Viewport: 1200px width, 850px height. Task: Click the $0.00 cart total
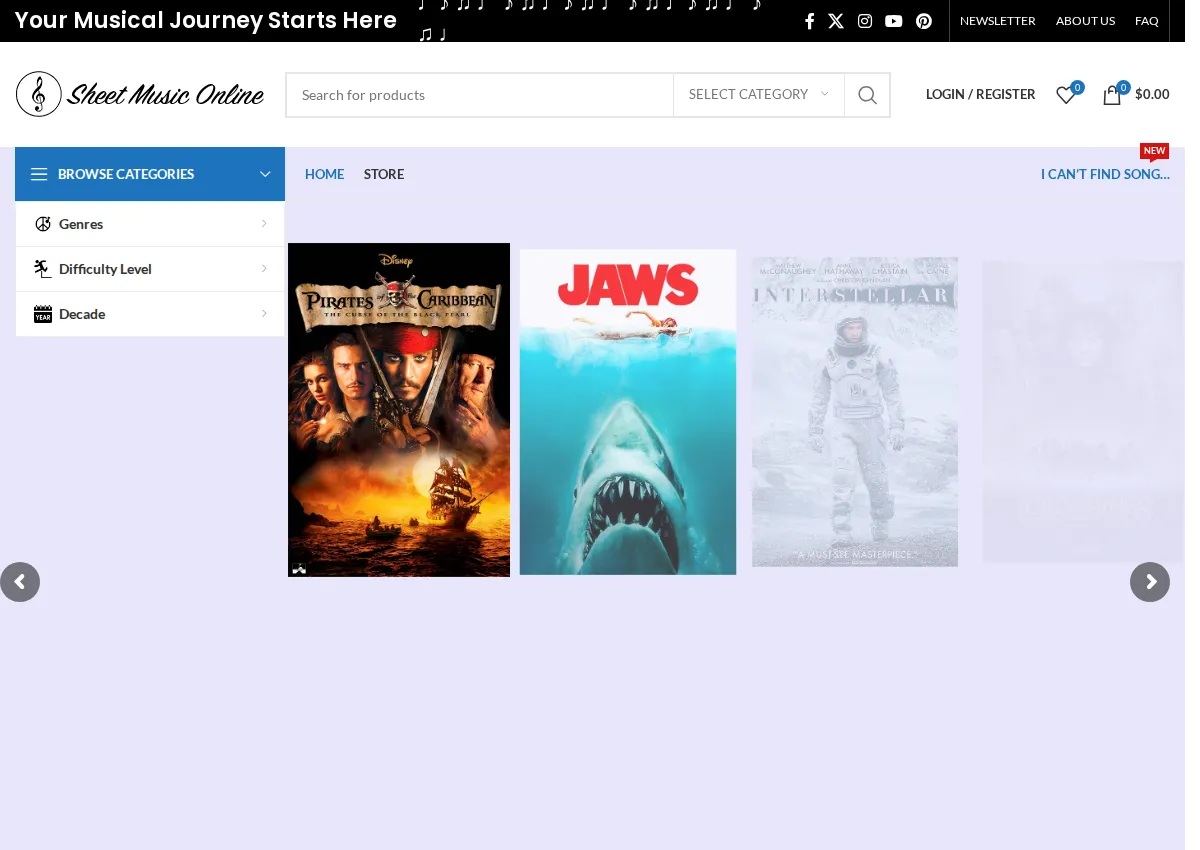[1152, 94]
